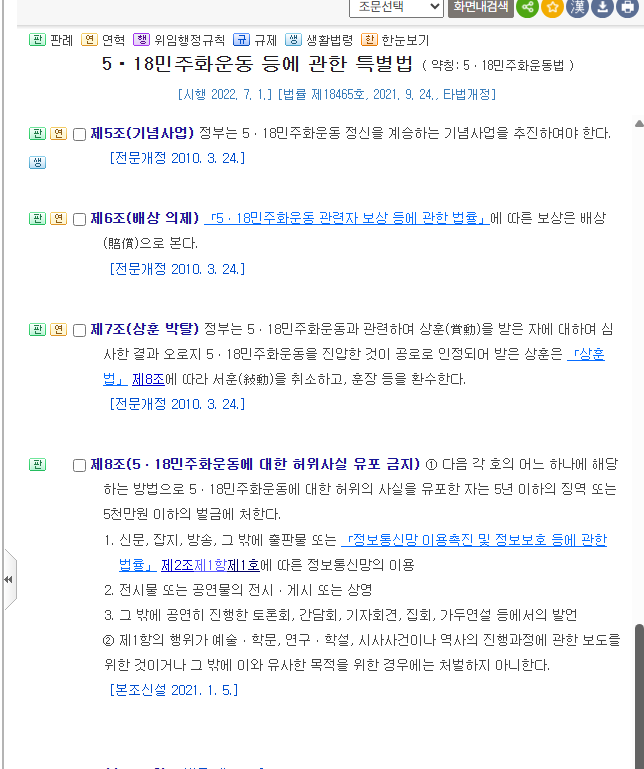Click the 한눈보기 legend icon
Screen dimensions: 644x769
369,40
